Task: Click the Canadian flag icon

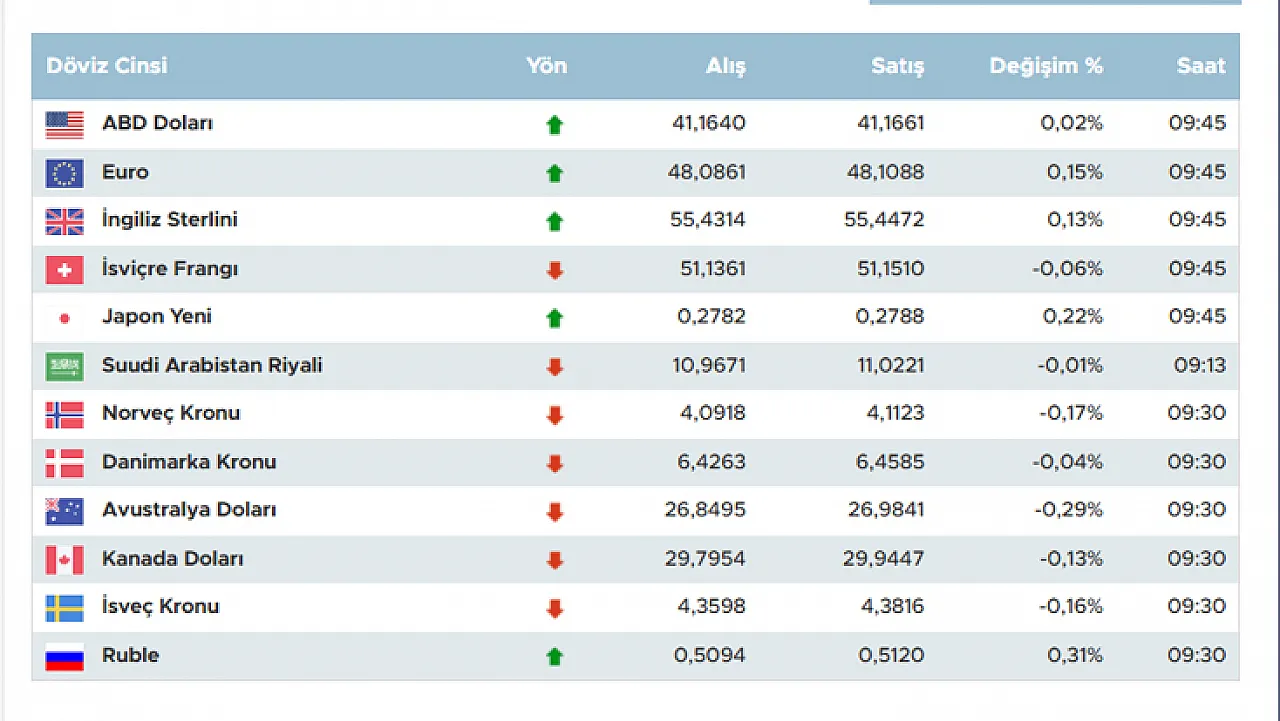Action: click(x=64, y=560)
